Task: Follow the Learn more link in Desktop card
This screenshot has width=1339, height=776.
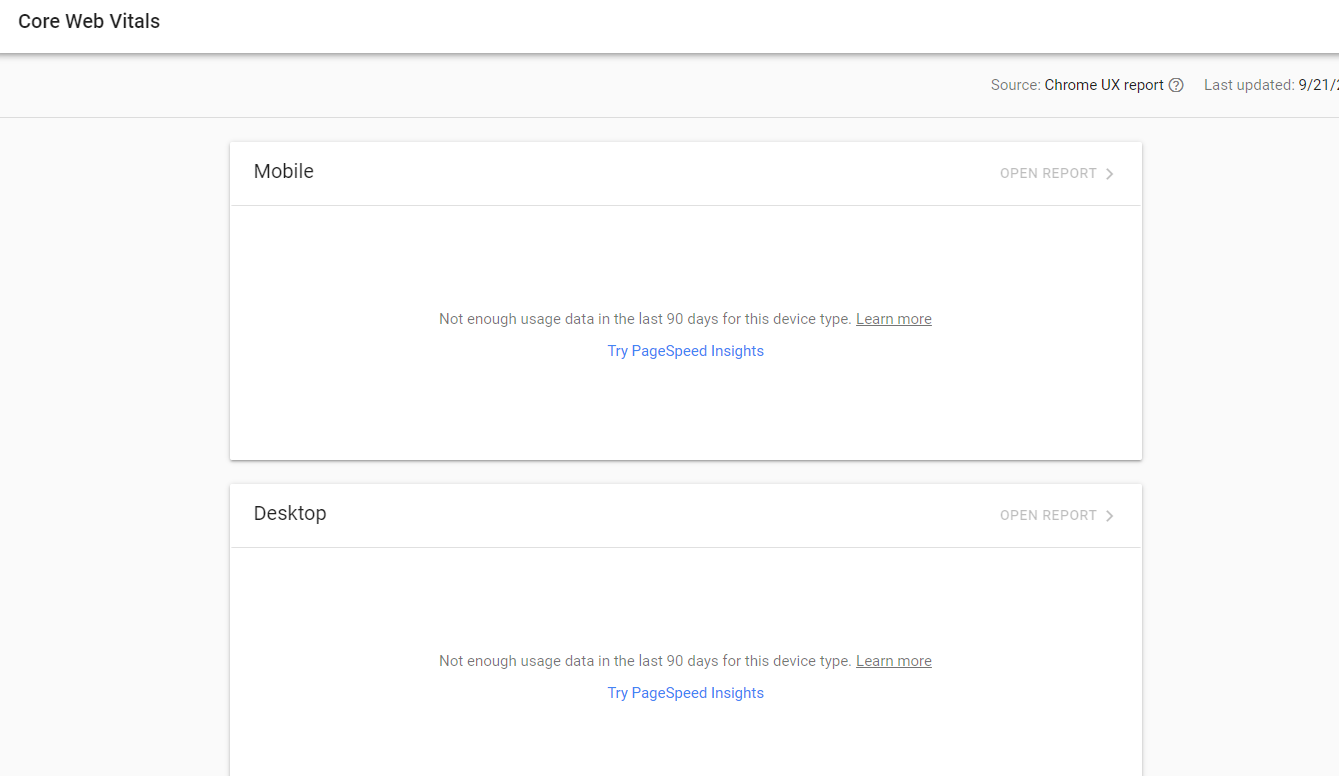Action: pyautogui.click(x=893, y=661)
